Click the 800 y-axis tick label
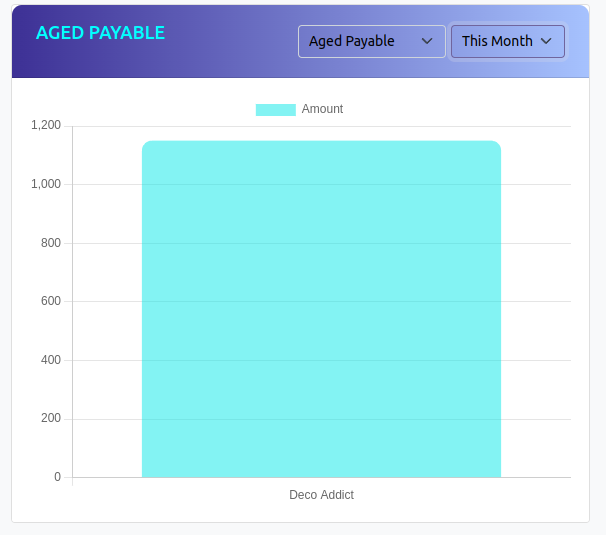 point(51,243)
